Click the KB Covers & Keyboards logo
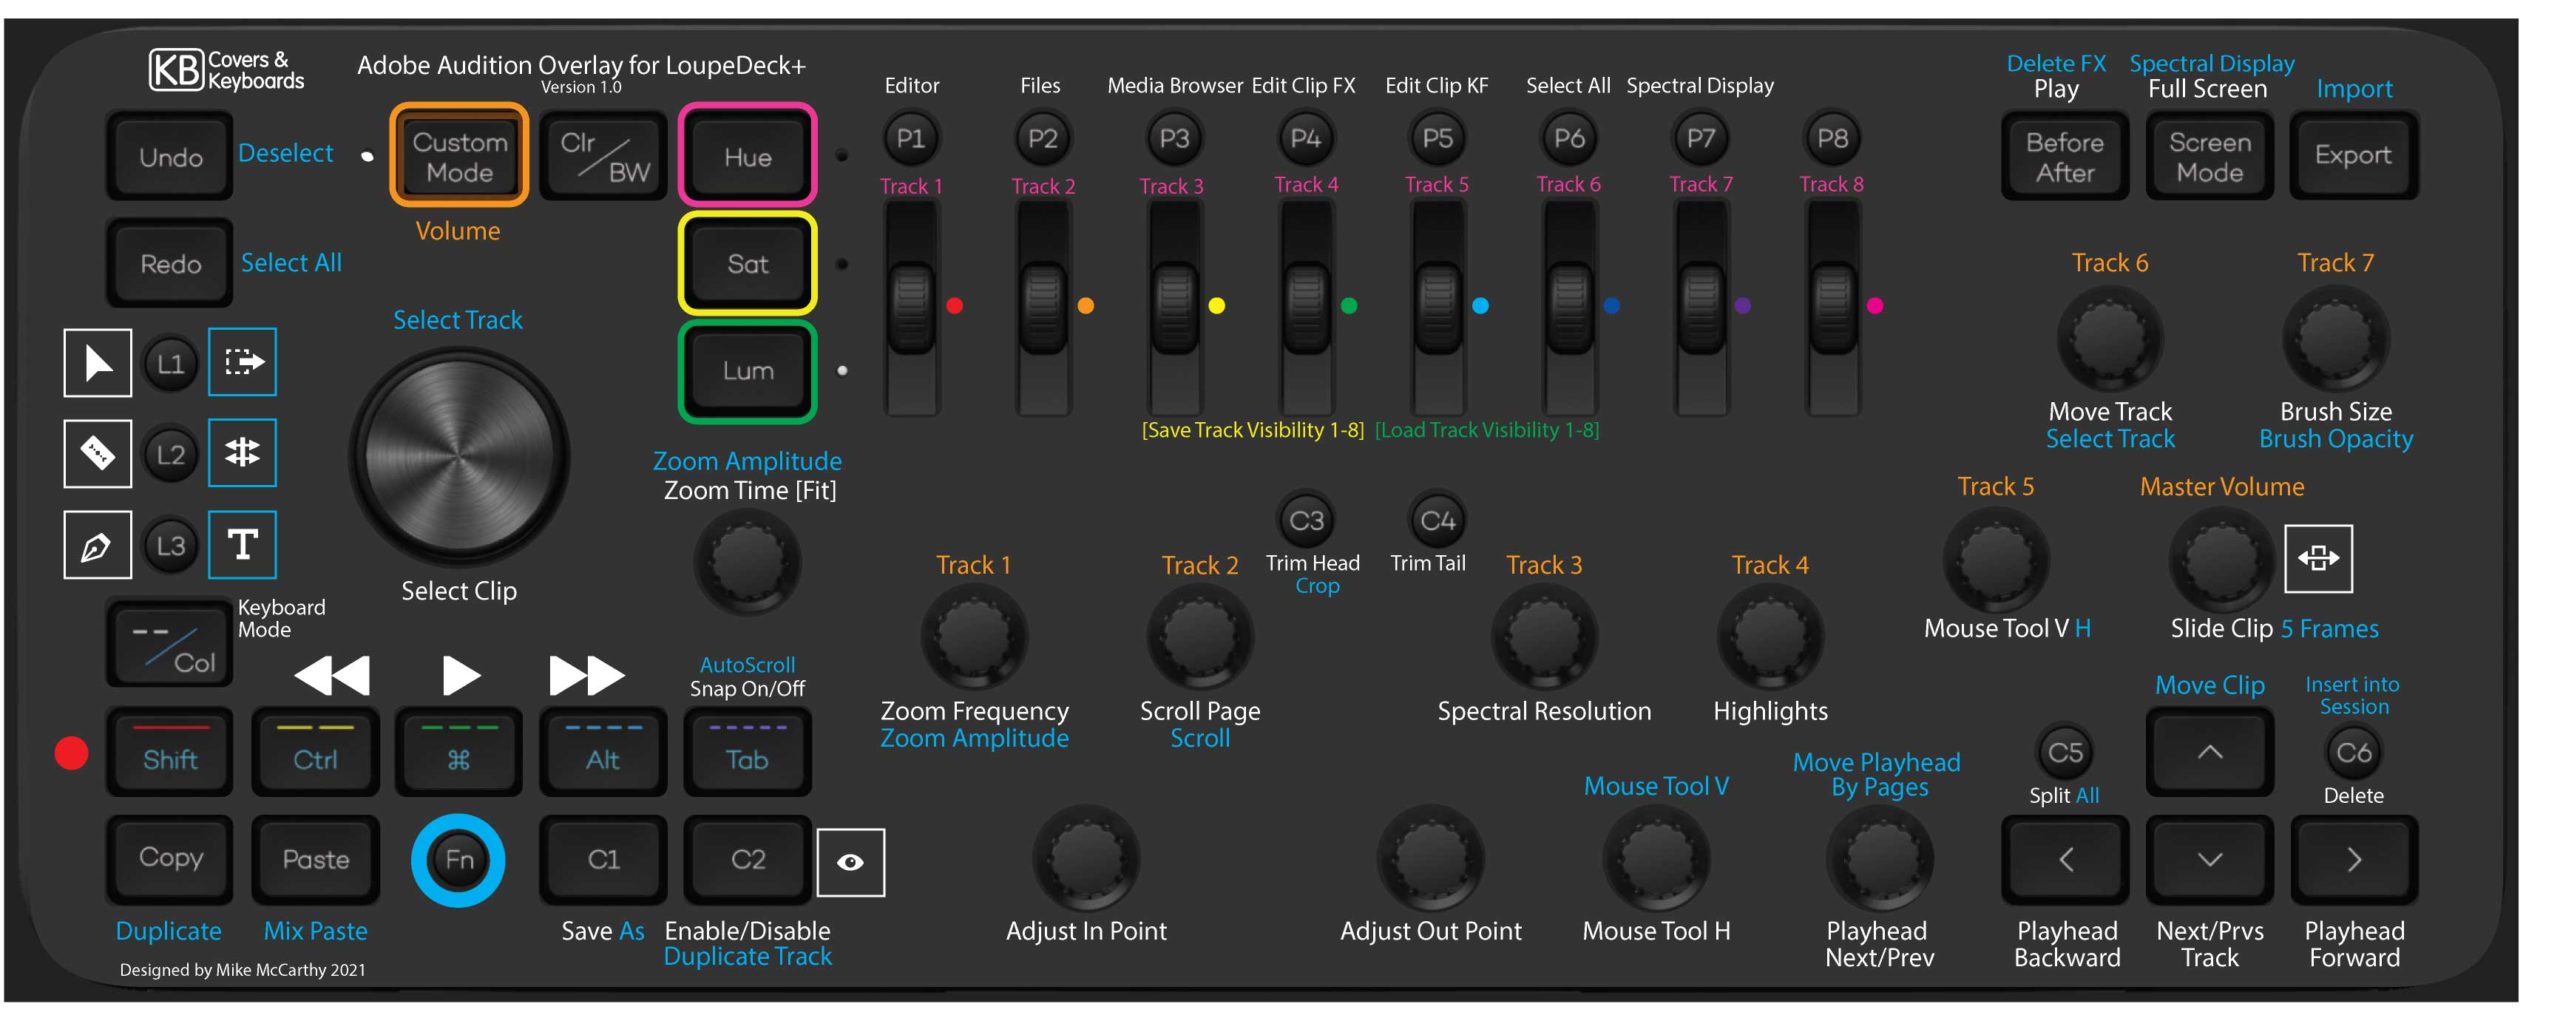 click(226, 70)
